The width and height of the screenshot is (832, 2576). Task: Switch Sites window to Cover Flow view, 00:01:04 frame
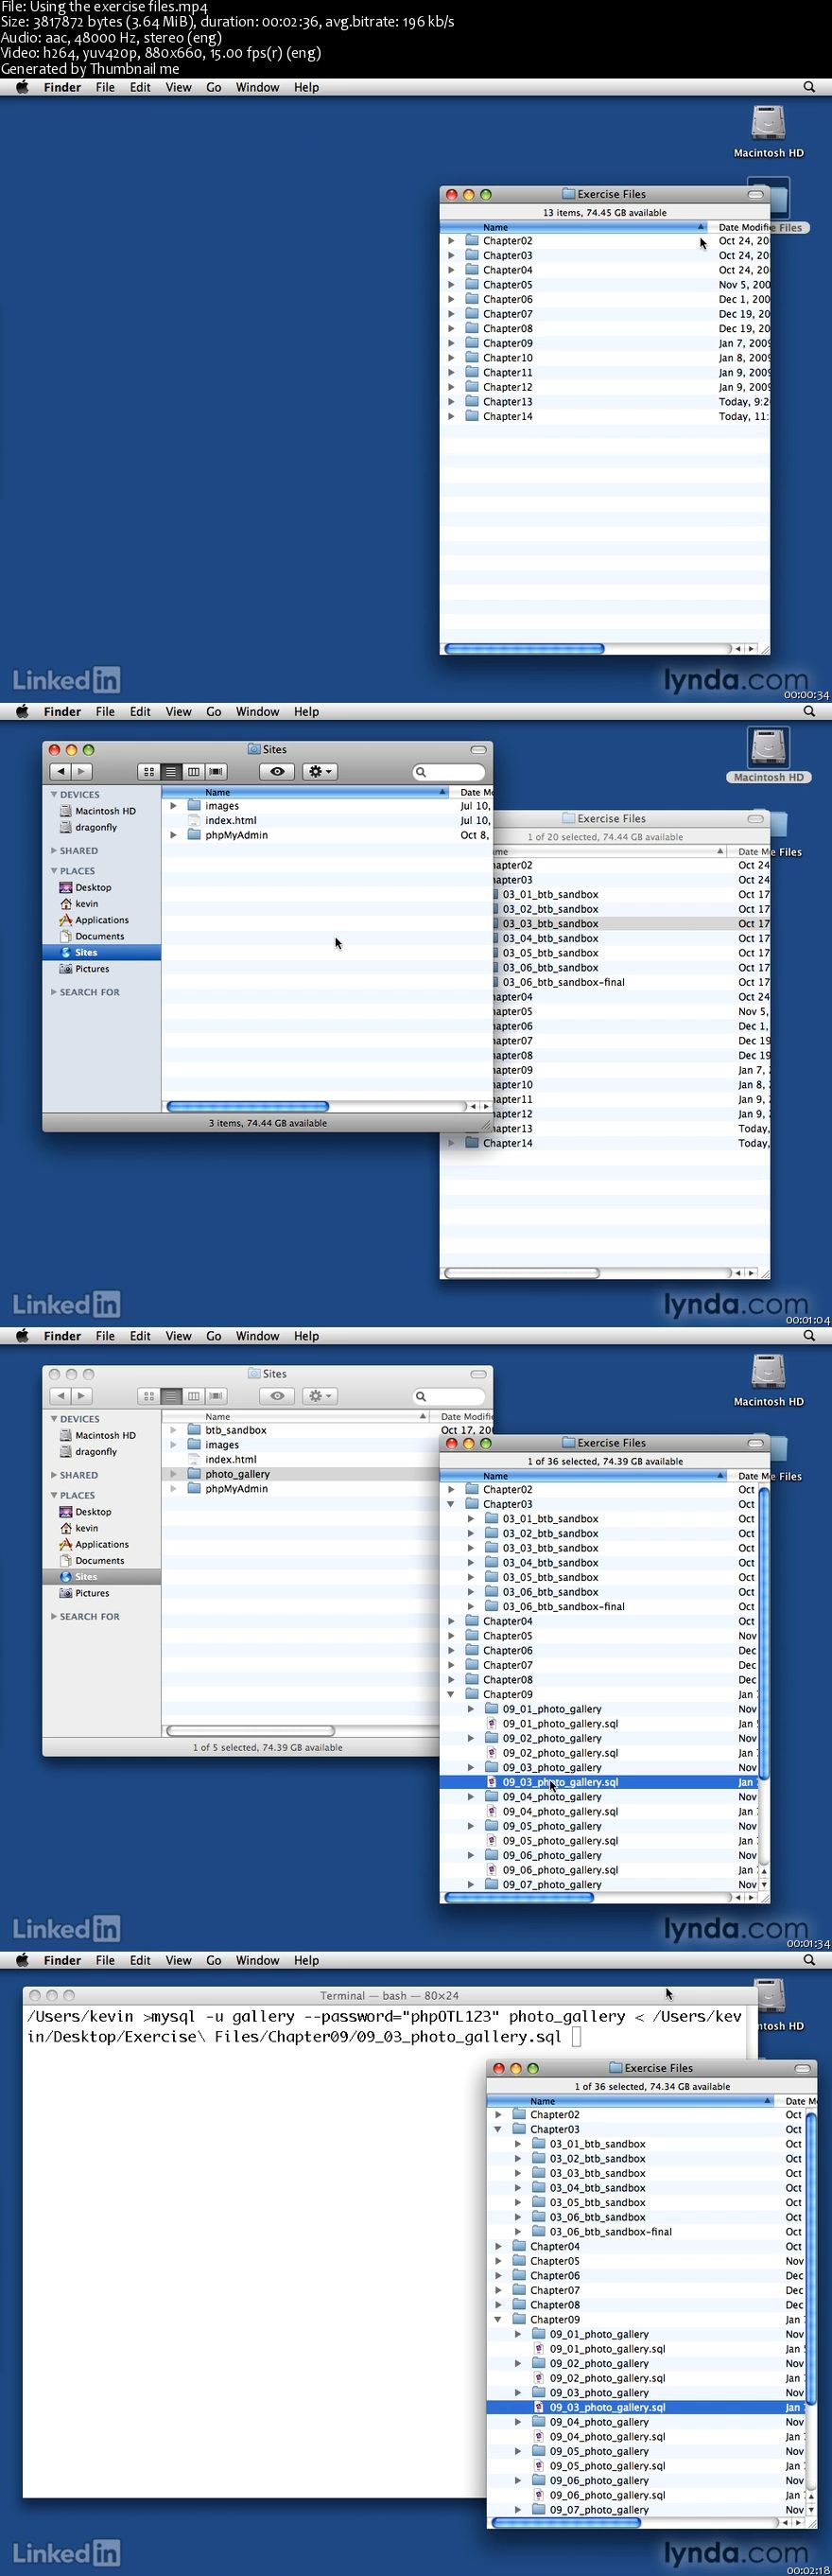coord(216,771)
